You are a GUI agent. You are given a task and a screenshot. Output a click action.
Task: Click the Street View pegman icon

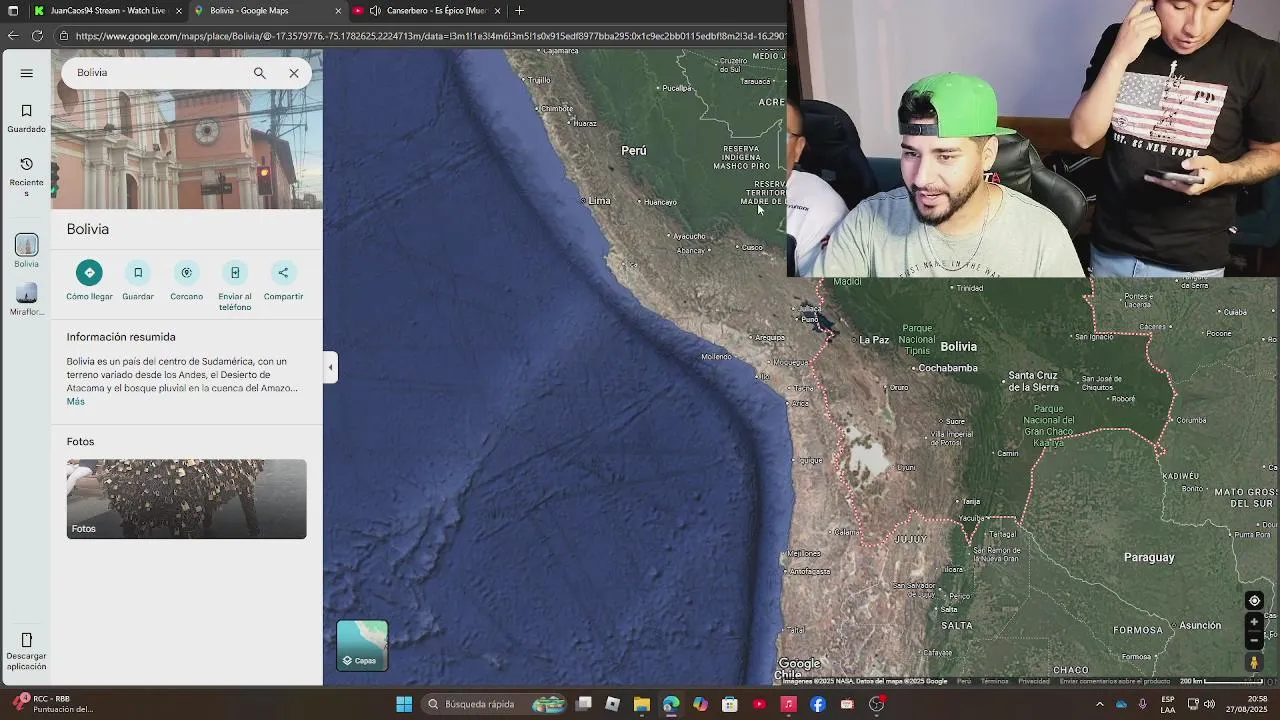coord(1254,662)
